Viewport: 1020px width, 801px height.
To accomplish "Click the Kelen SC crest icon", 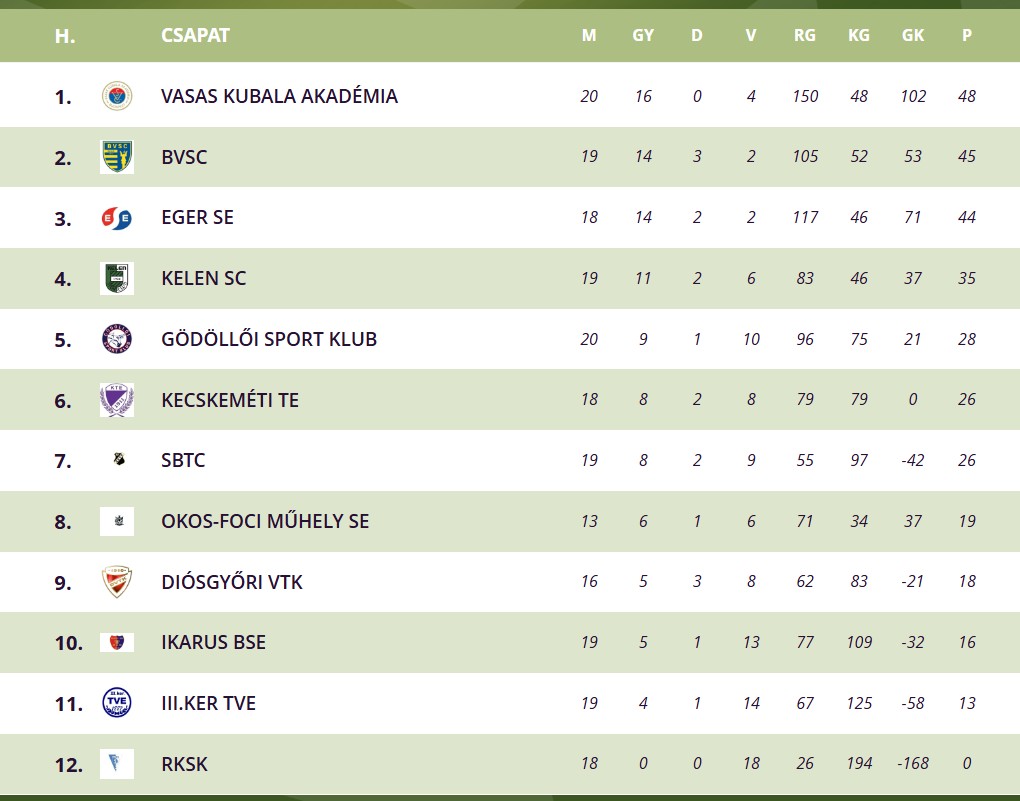I will (117, 278).
